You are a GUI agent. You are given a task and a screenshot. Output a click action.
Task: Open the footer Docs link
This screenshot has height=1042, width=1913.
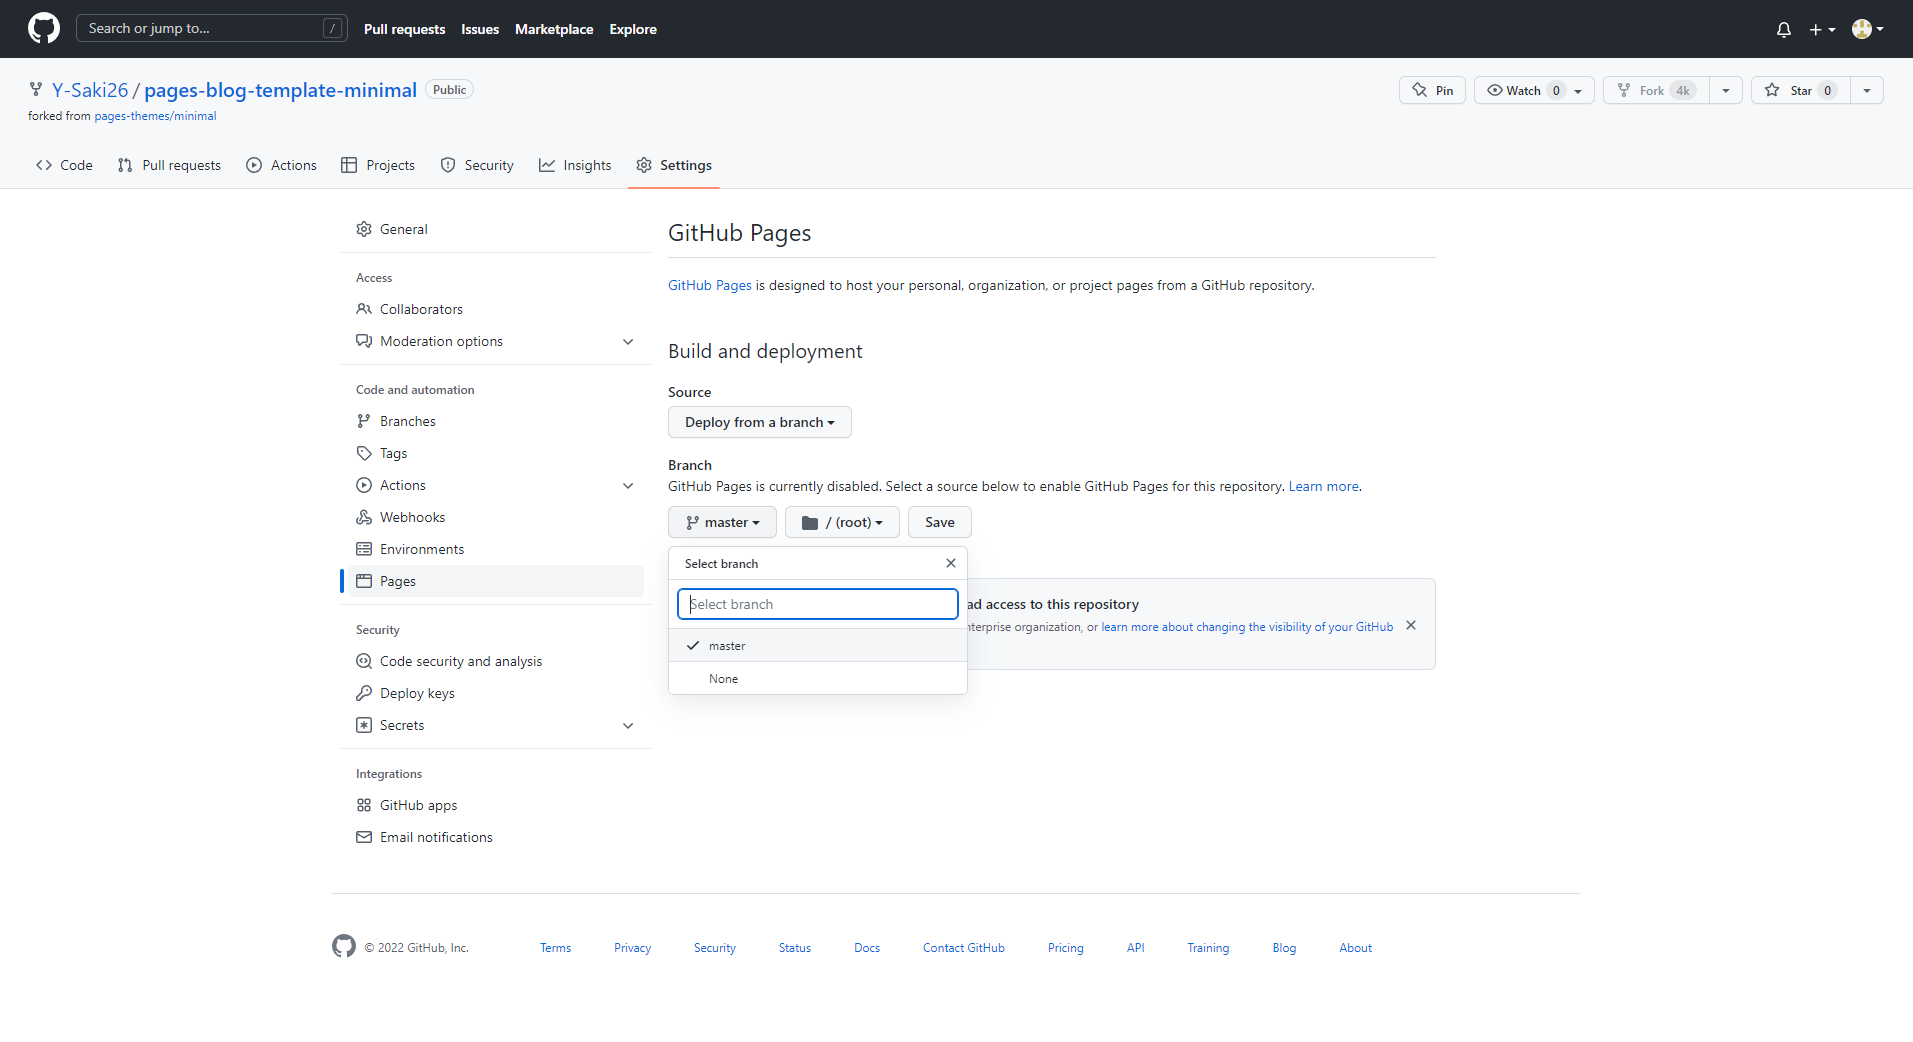867,948
